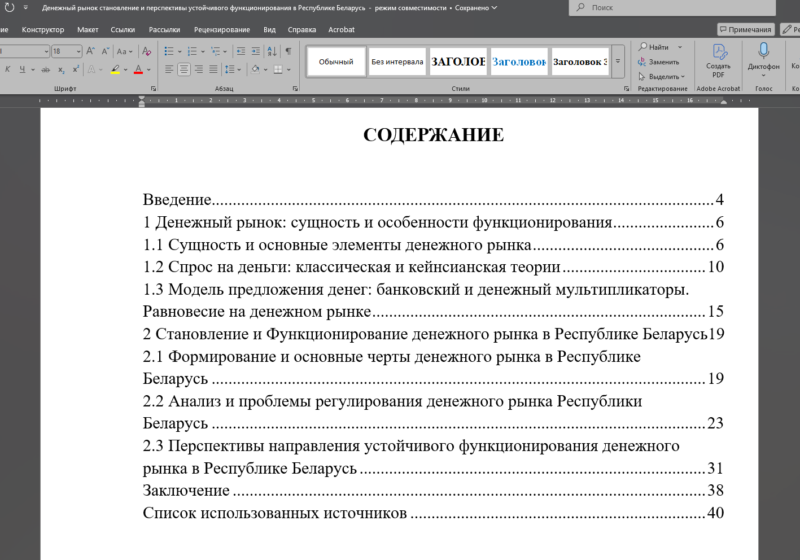Expand the styles gallery
The width and height of the screenshot is (800, 560).
point(617,61)
